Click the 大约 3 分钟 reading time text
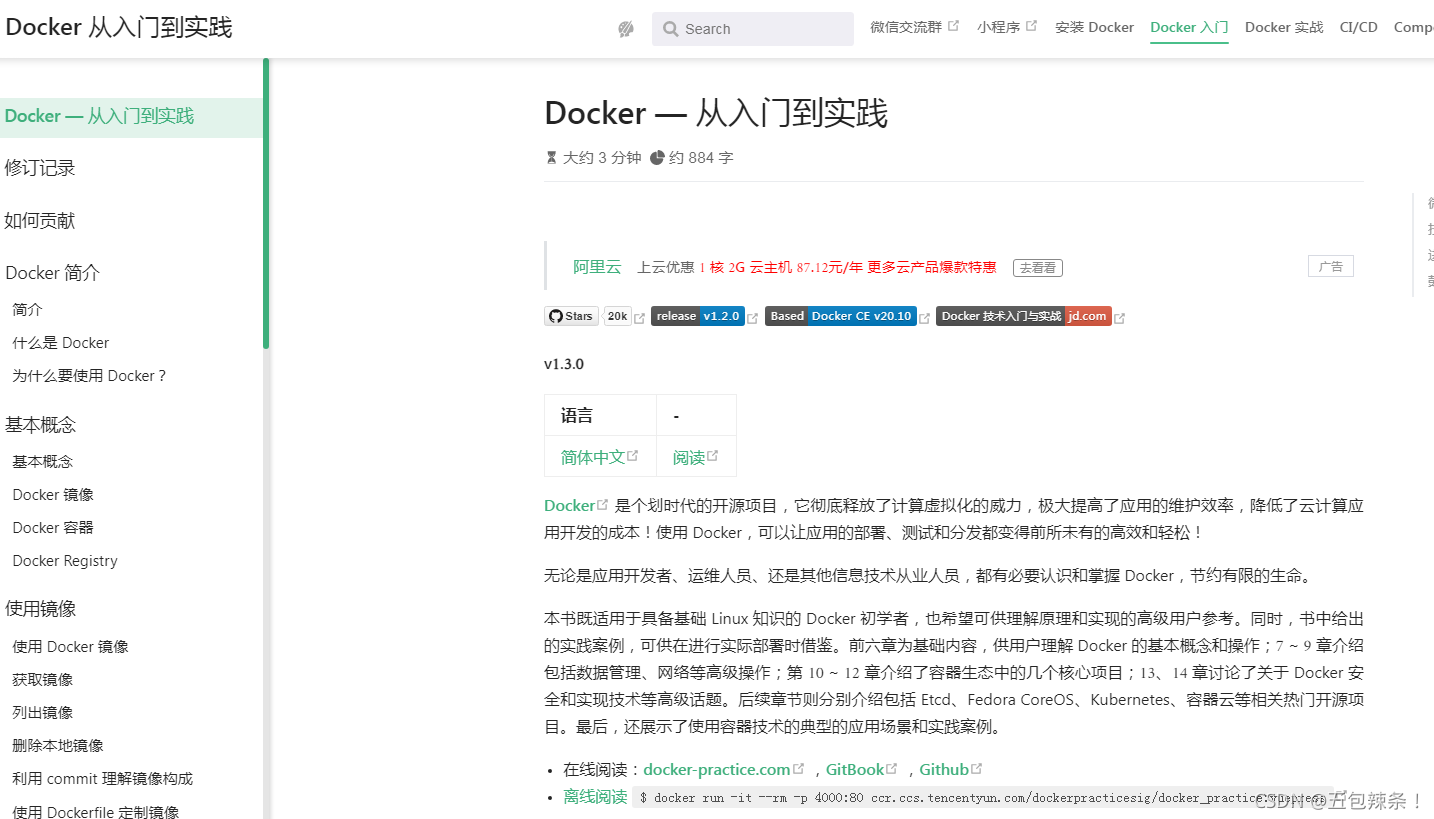This screenshot has width=1434, height=819. 602,158
